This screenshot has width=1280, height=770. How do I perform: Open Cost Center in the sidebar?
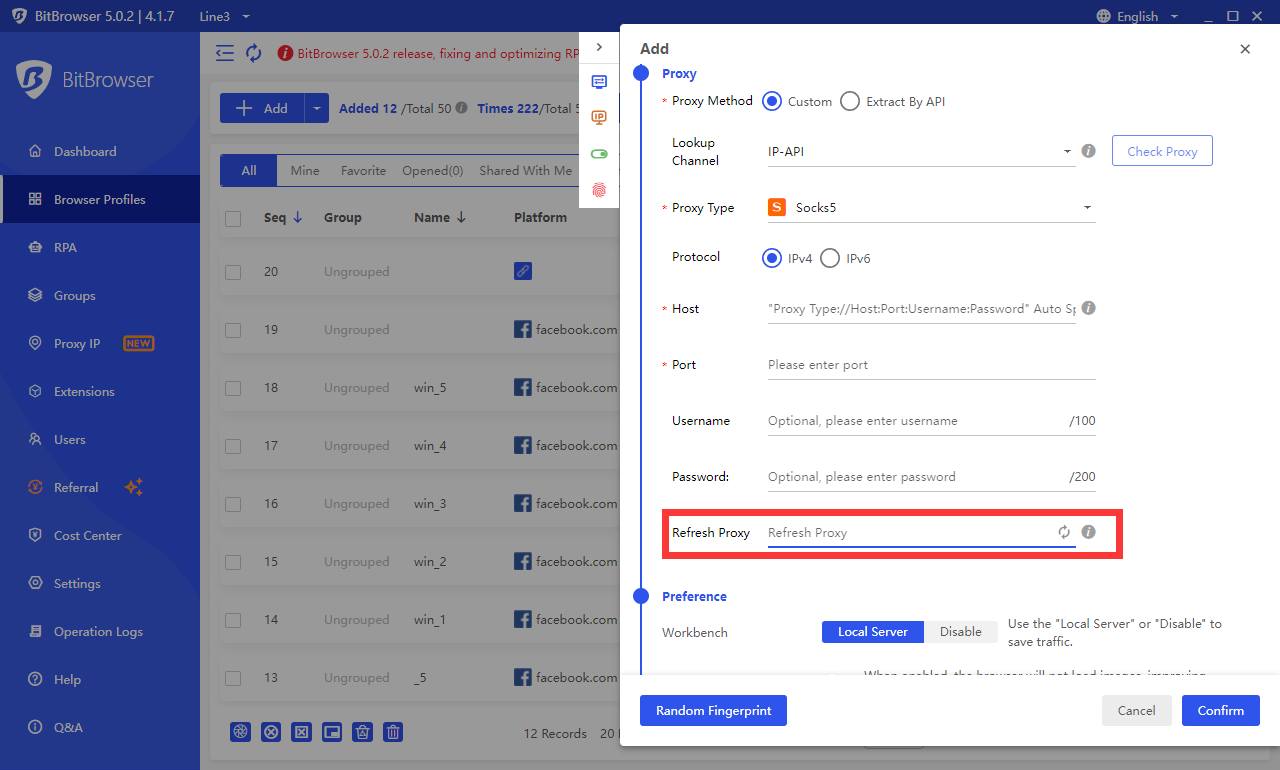click(x=100, y=535)
